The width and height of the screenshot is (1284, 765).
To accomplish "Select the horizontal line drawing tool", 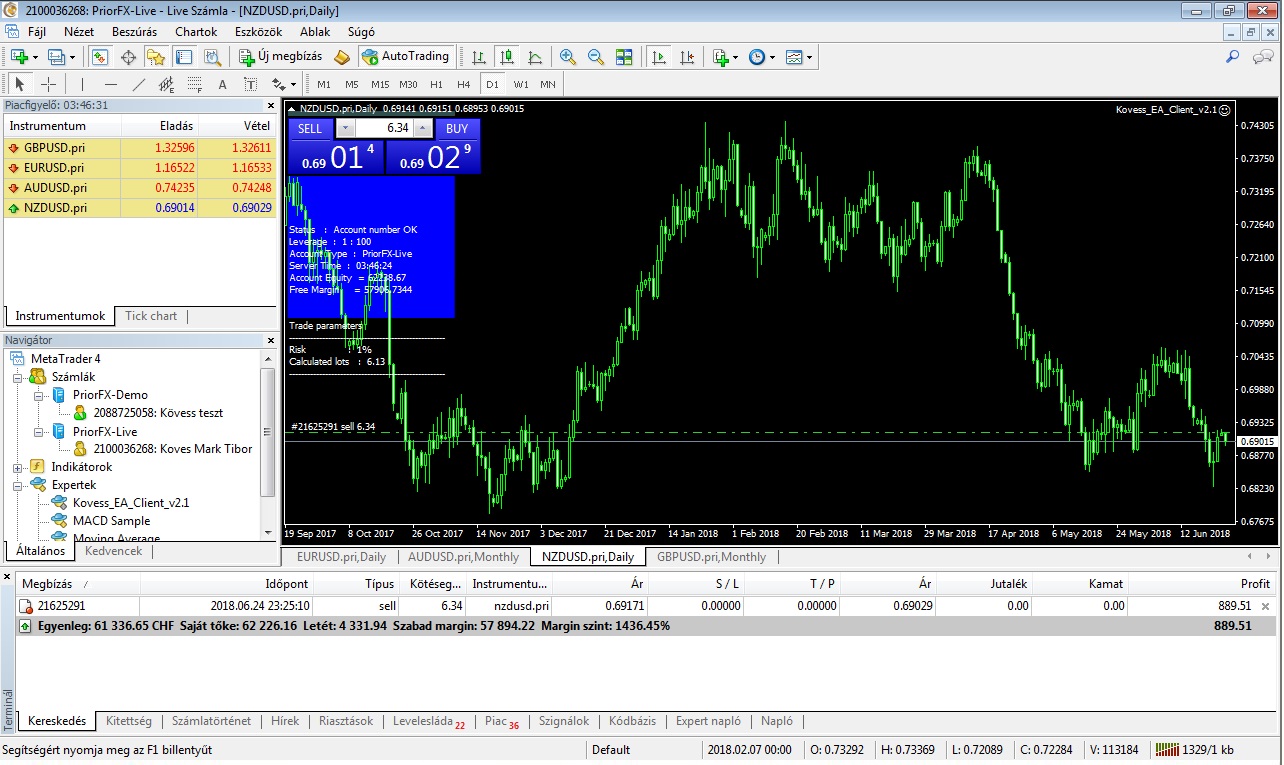I will pyautogui.click(x=110, y=84).
